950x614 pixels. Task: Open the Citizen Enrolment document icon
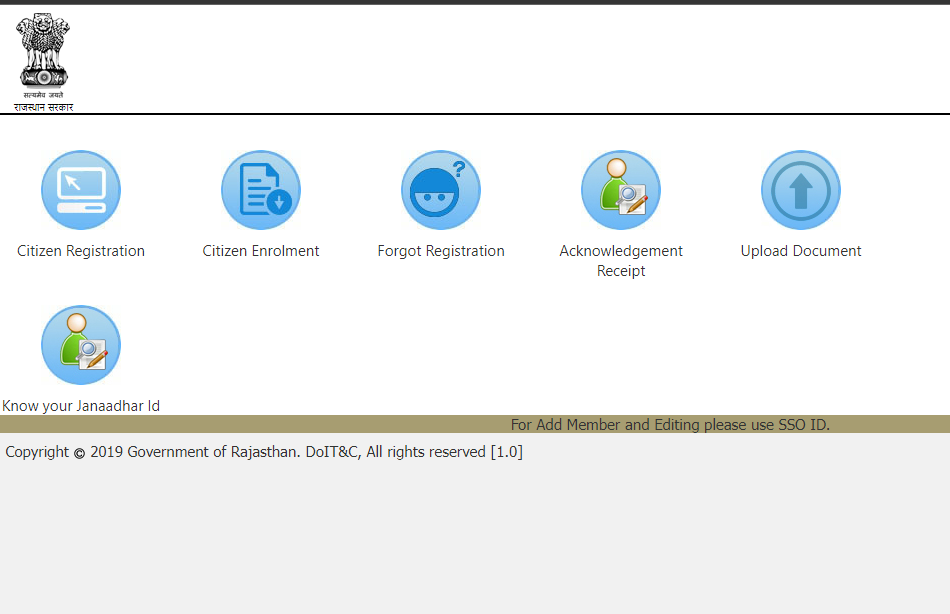point(261,190)
